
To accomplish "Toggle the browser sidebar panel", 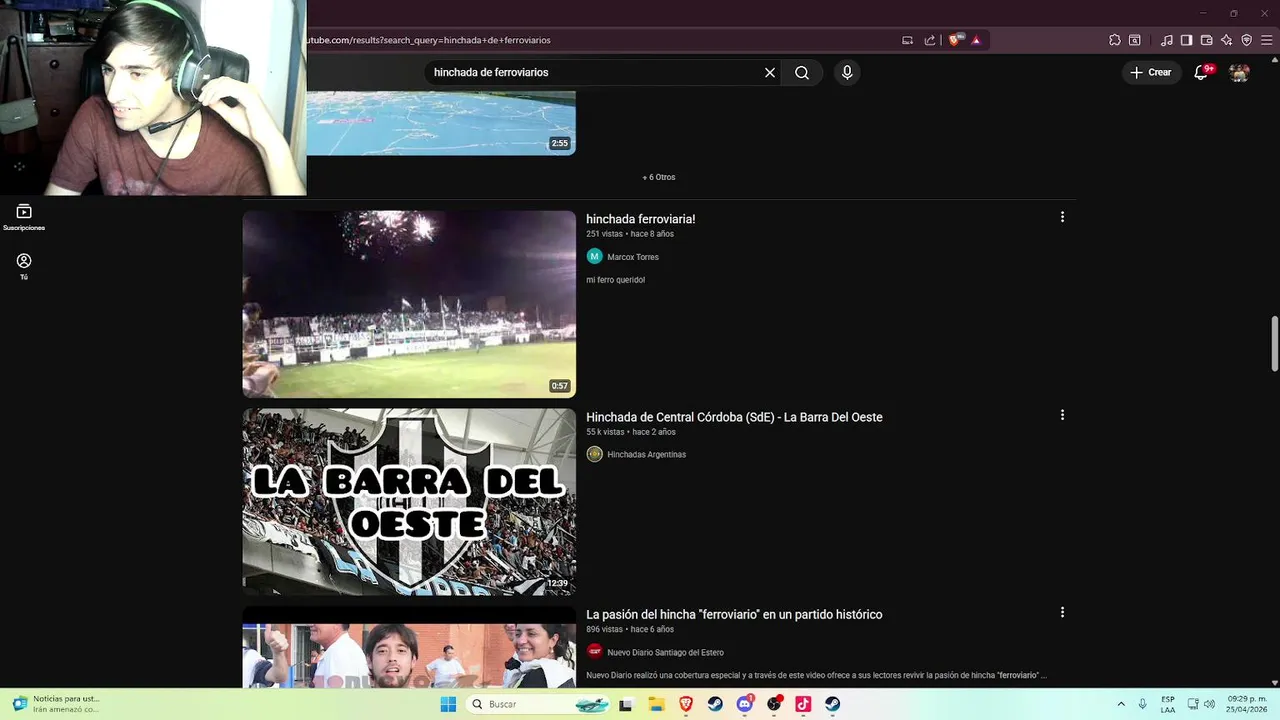I will click(1186, 40).
